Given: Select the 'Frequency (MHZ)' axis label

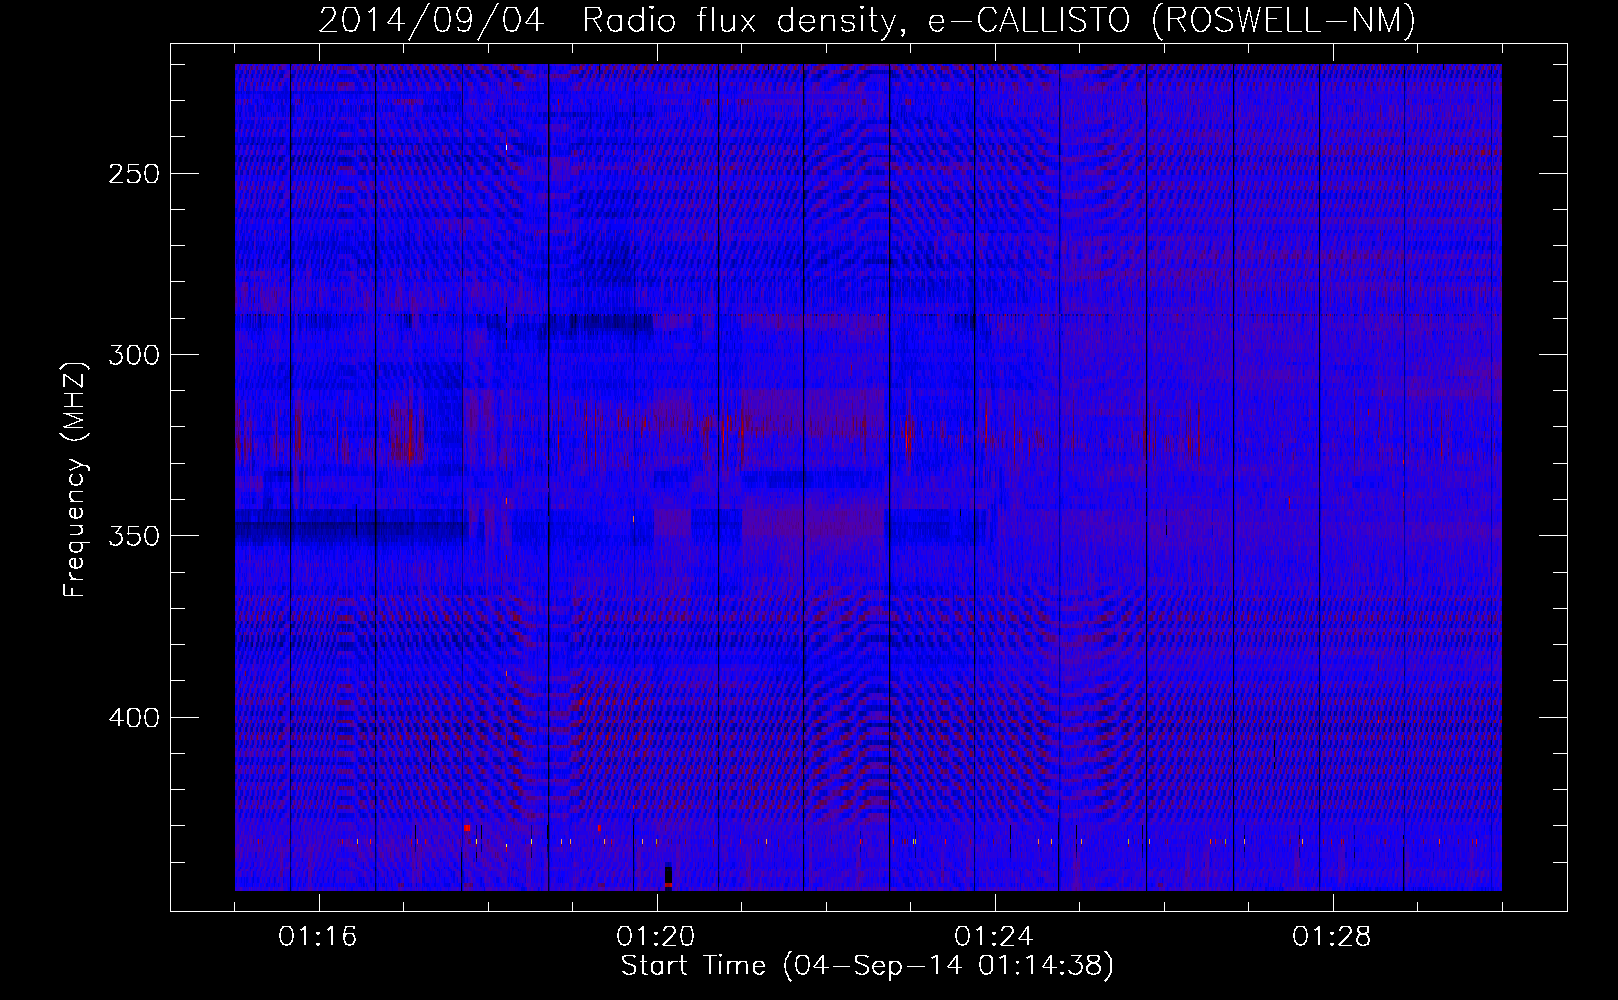Looking at the screenshot, I should pyautogui.click(x=75, y=477).
